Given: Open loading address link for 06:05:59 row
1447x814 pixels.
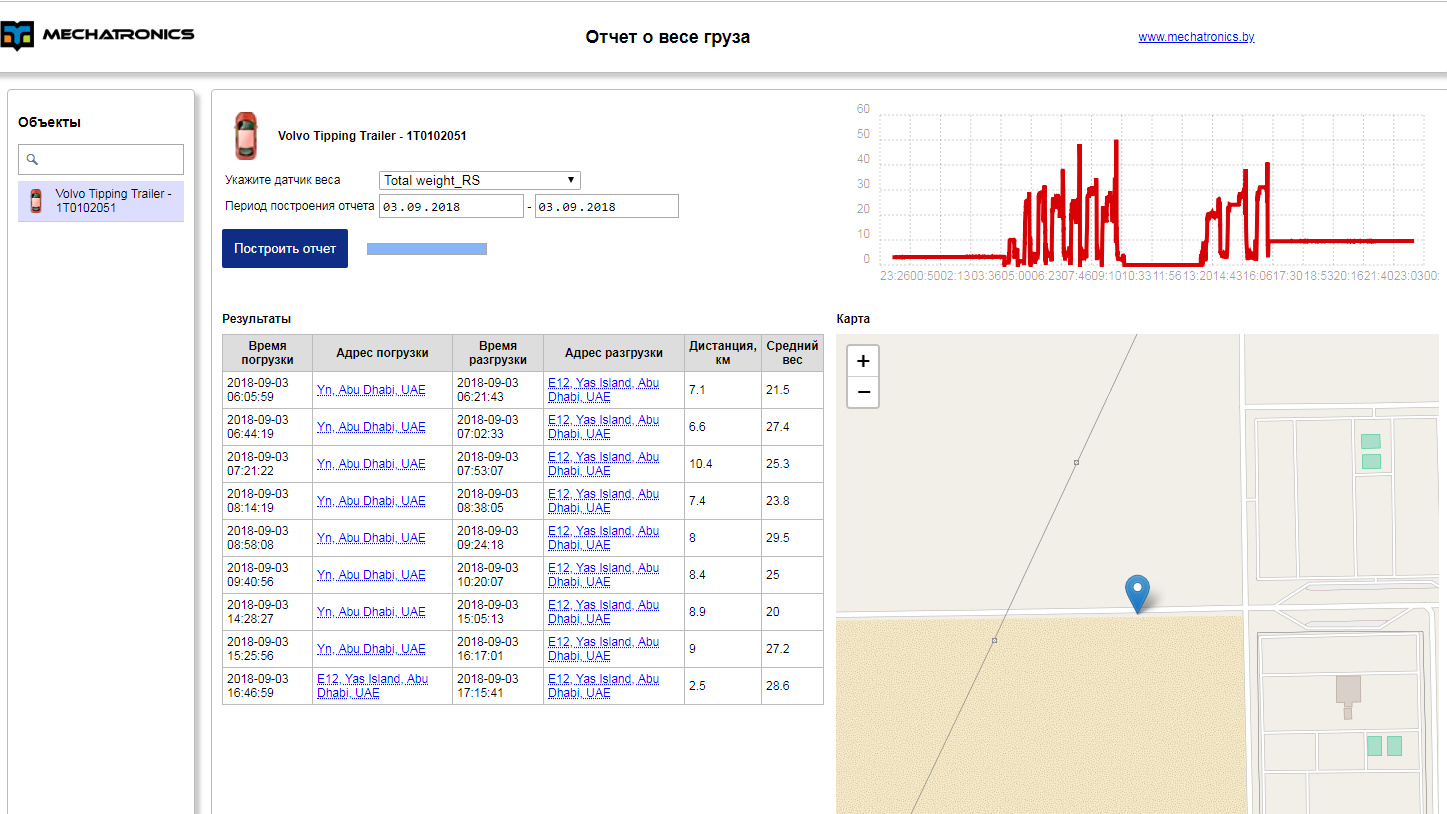Looking at the screenshot, I should pyautogui.click(x=371, y=390).
